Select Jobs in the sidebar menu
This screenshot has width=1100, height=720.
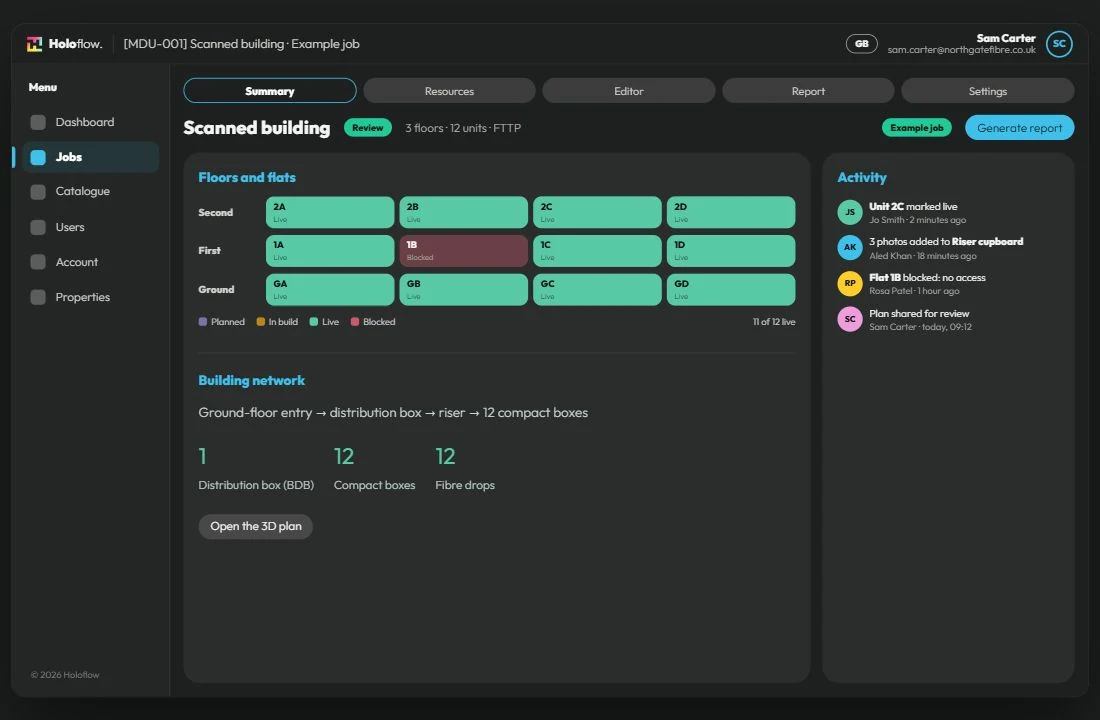[91, 157]
